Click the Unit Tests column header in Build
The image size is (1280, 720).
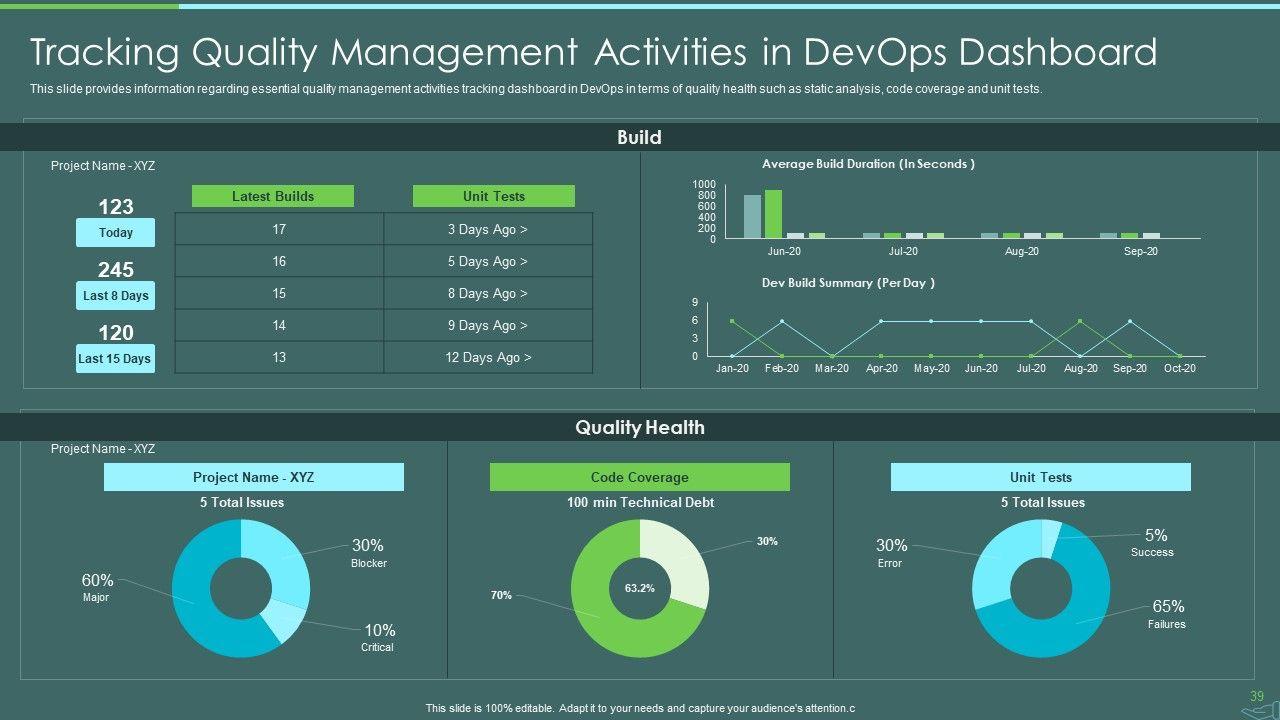tap(493, 196)
